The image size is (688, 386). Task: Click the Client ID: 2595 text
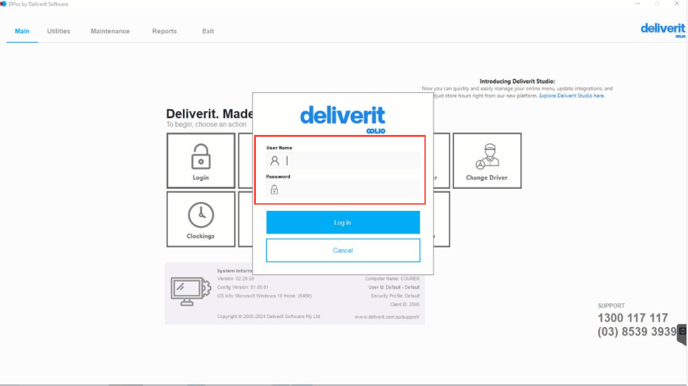click(405, 304)
